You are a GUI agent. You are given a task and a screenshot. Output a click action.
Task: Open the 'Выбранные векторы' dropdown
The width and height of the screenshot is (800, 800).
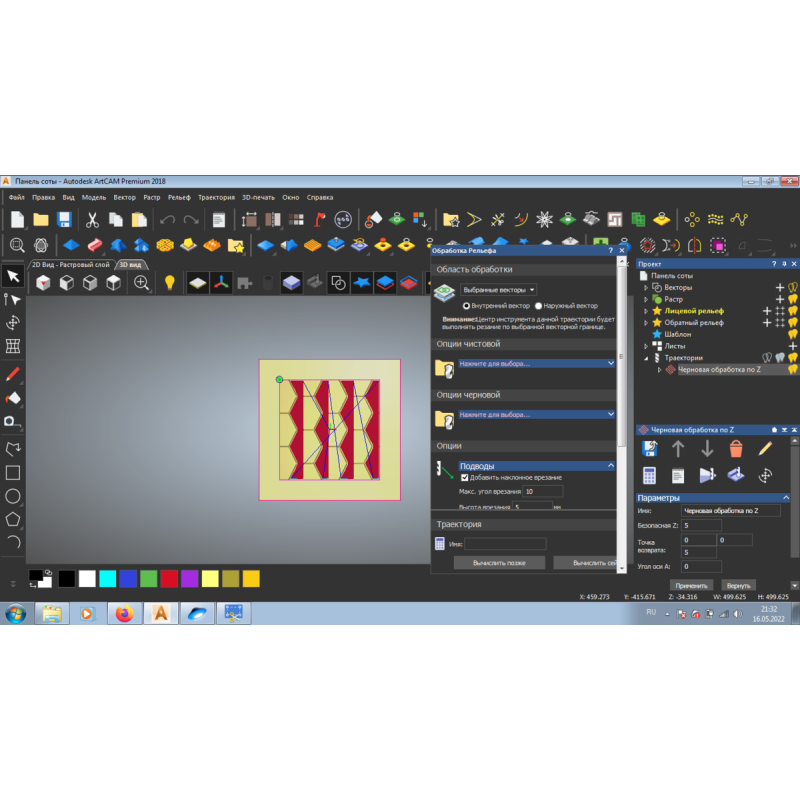click(499, 290)
